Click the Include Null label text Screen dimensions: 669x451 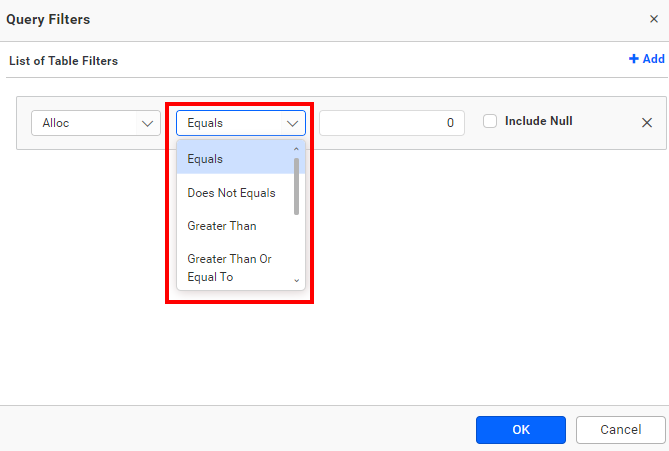click(x=538, y=121)
